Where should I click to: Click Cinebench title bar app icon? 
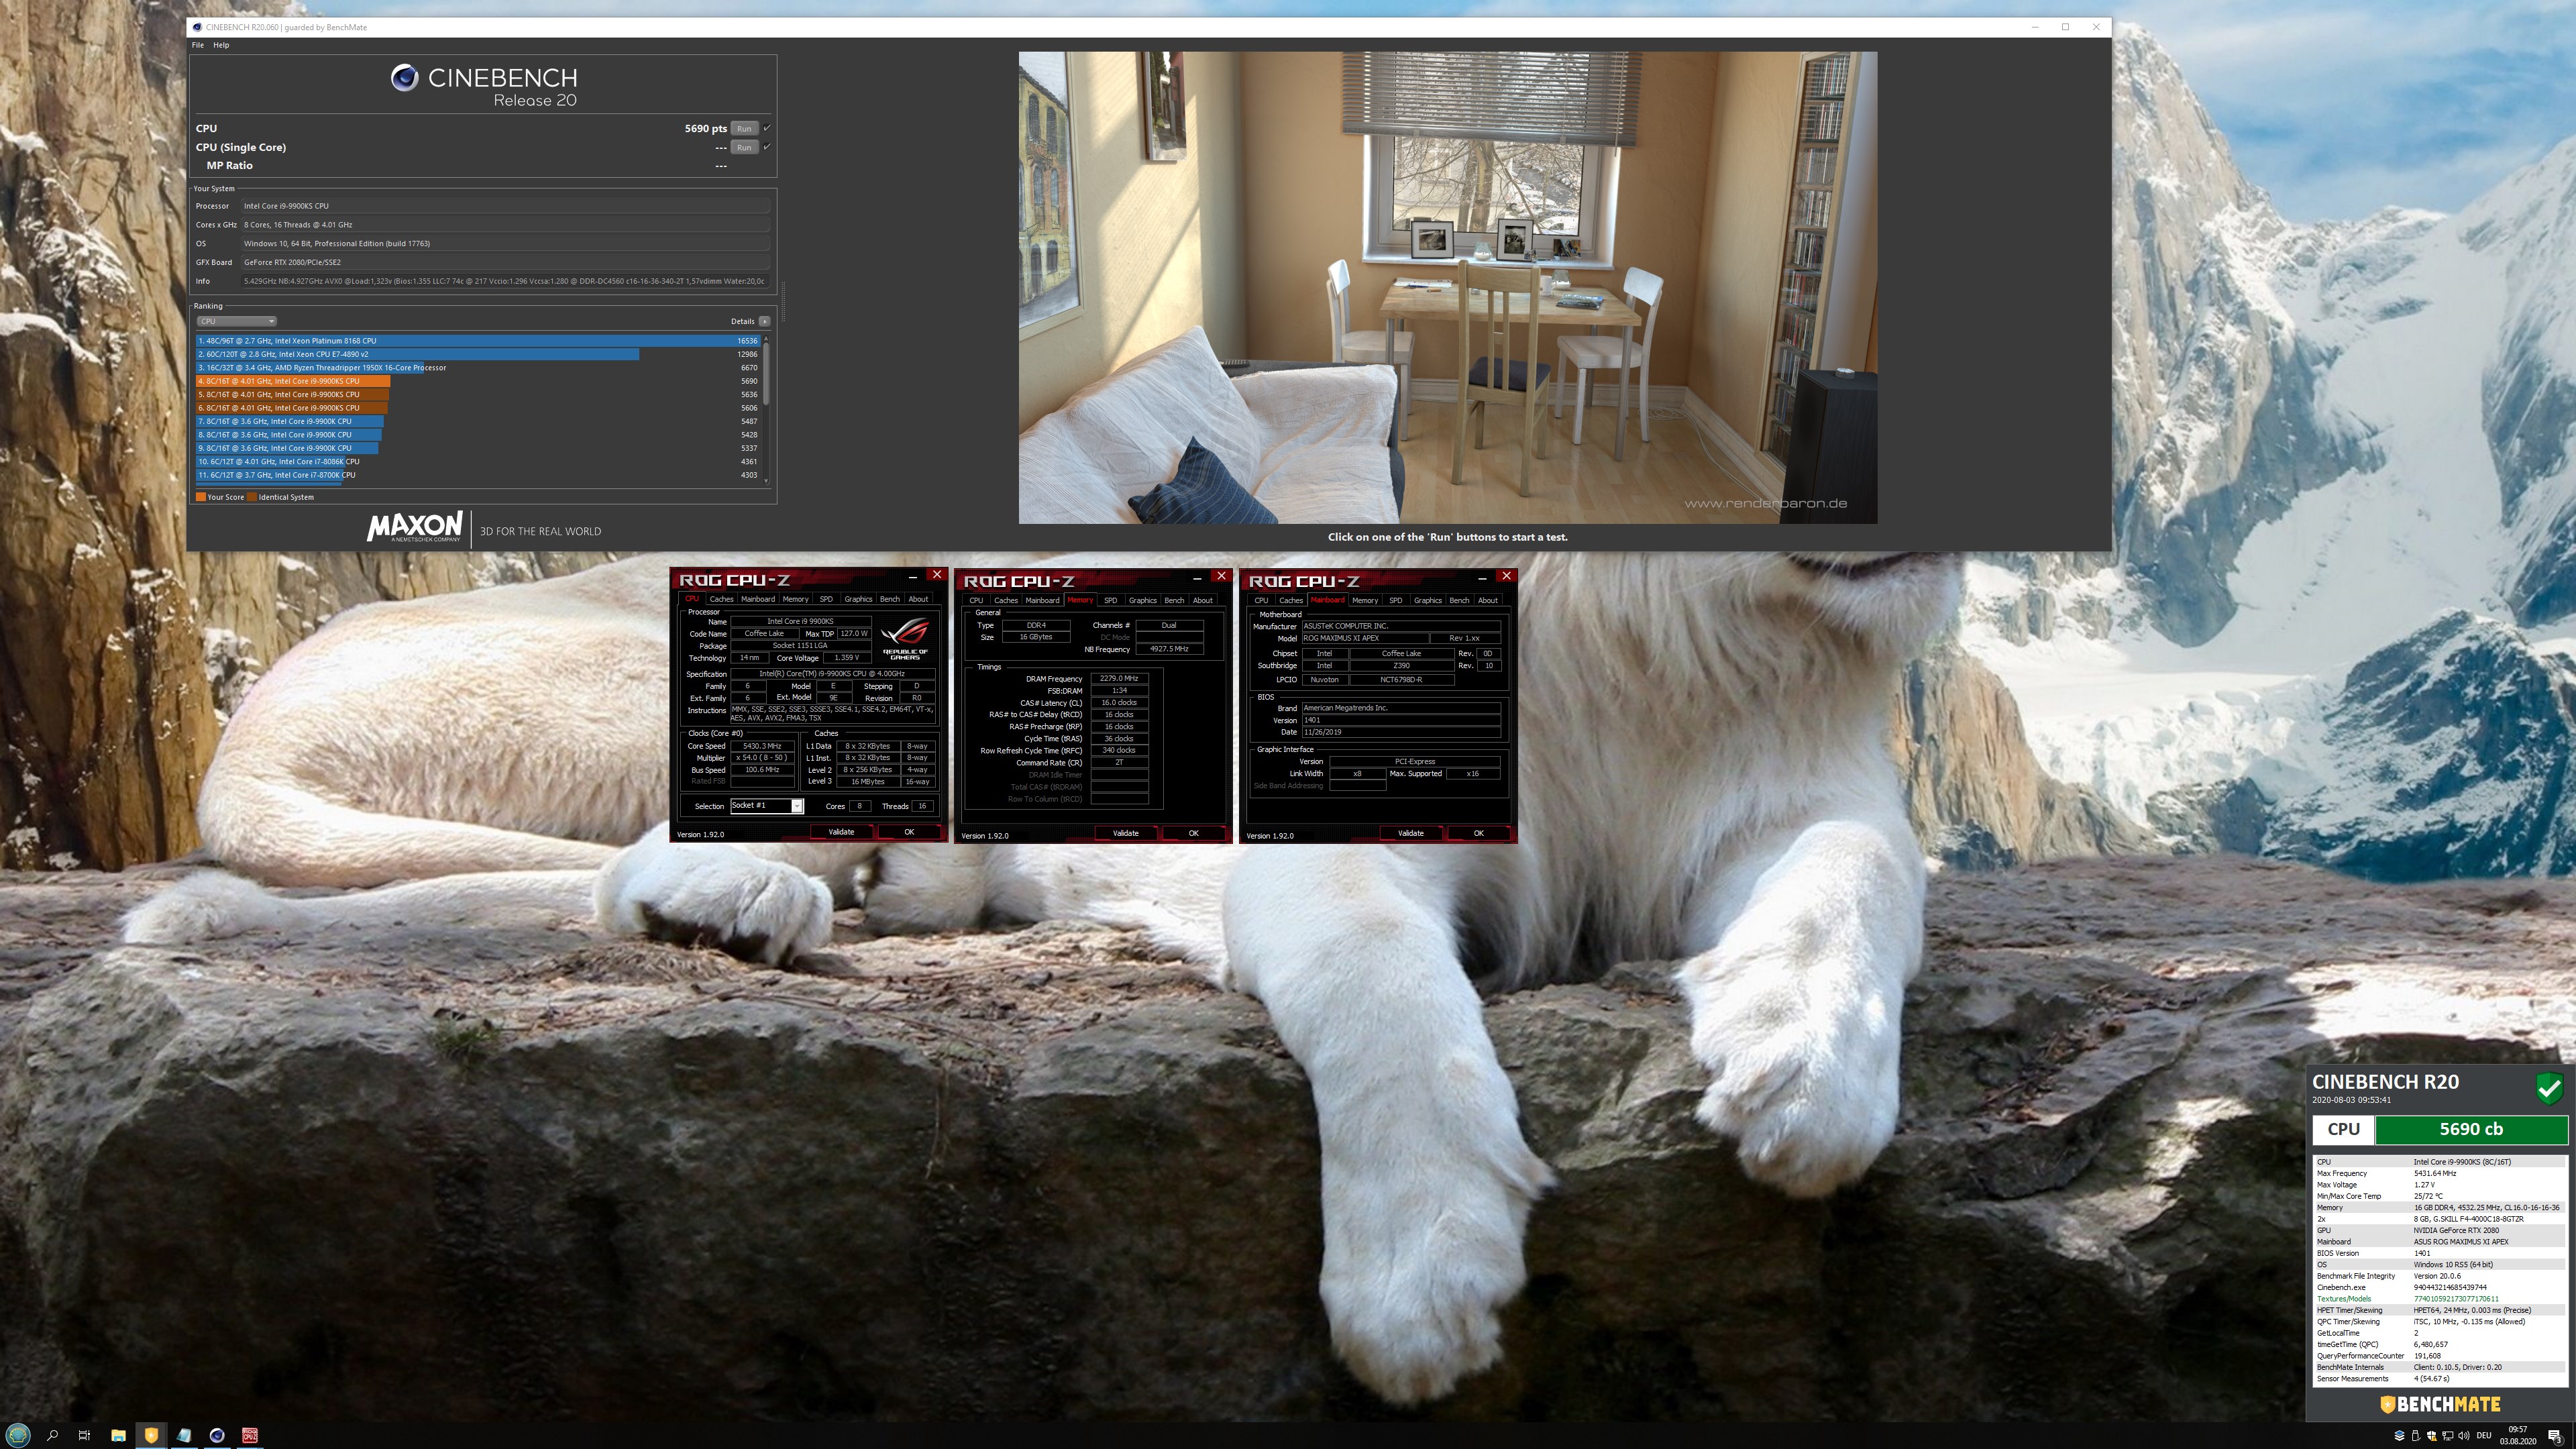tap(197, 27)
